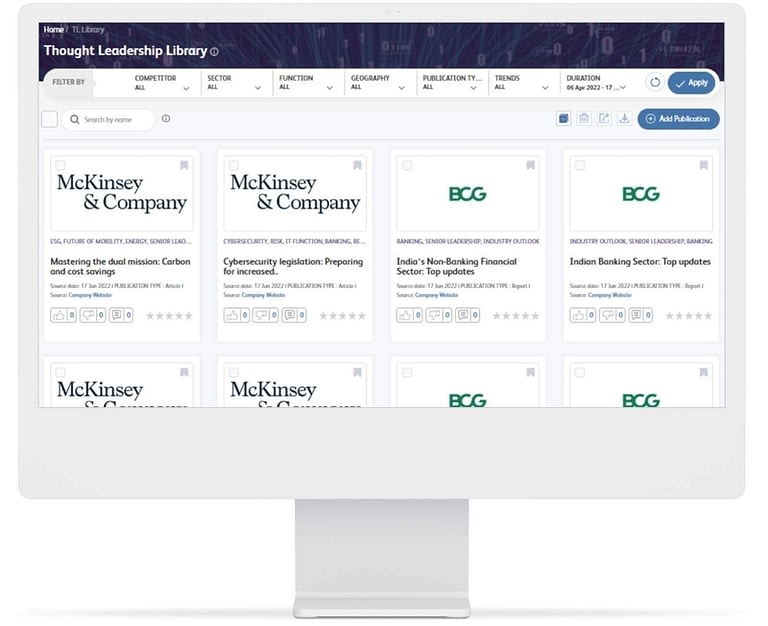Rate Indian Banking Sector report one star
This screenshot has height=626, width=768.
(x=670, y=316)
